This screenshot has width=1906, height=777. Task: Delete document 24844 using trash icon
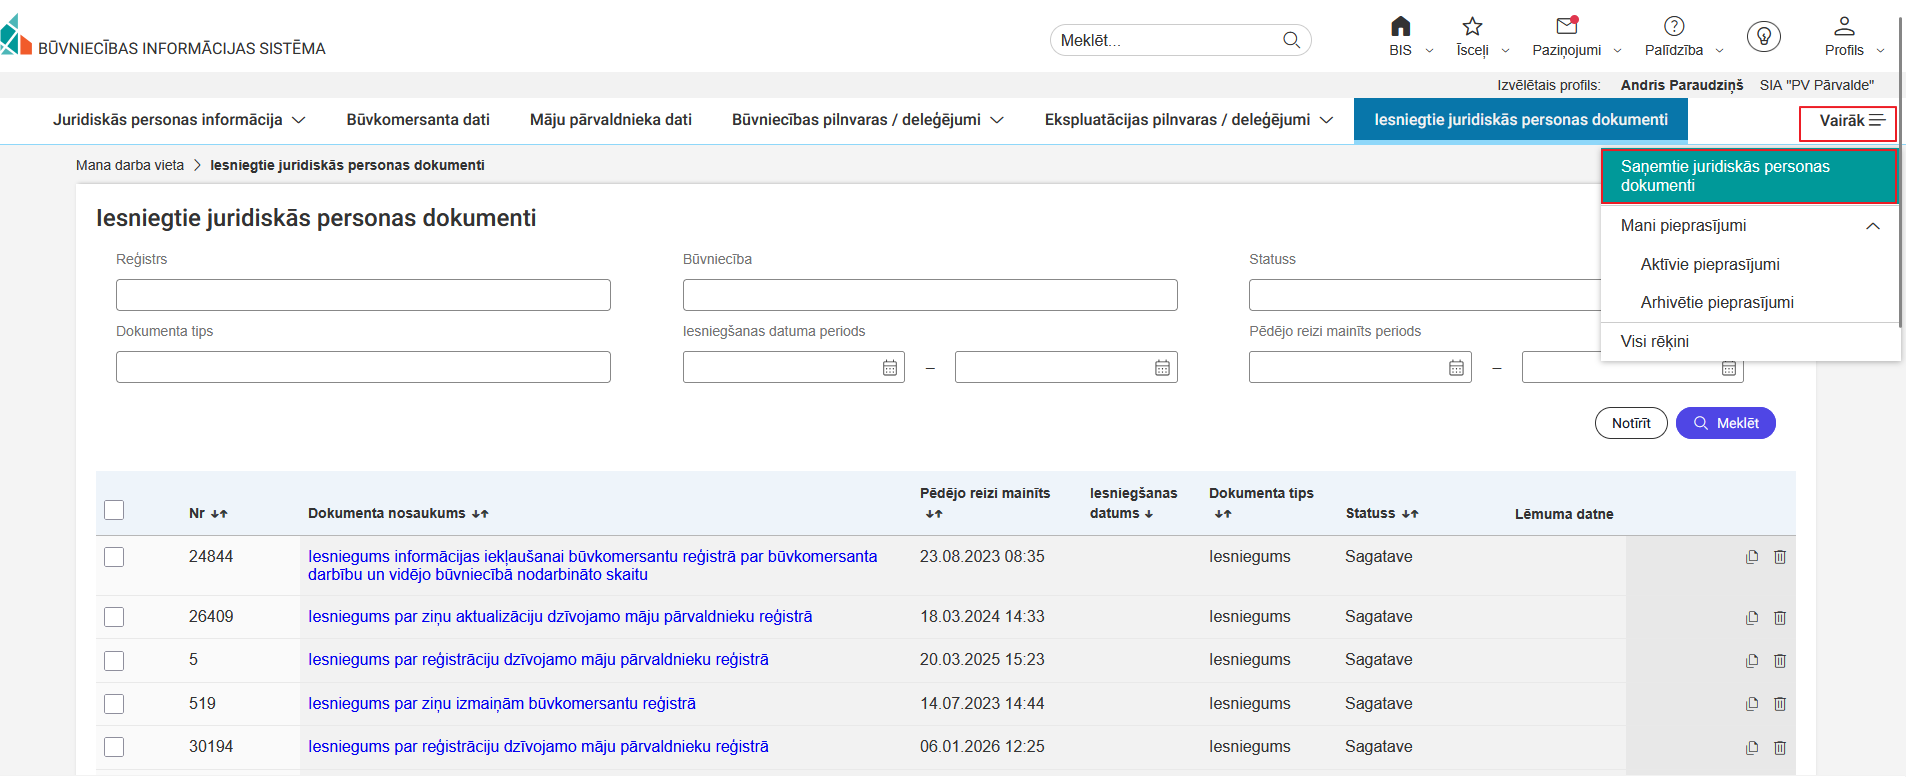[1780, 557]
